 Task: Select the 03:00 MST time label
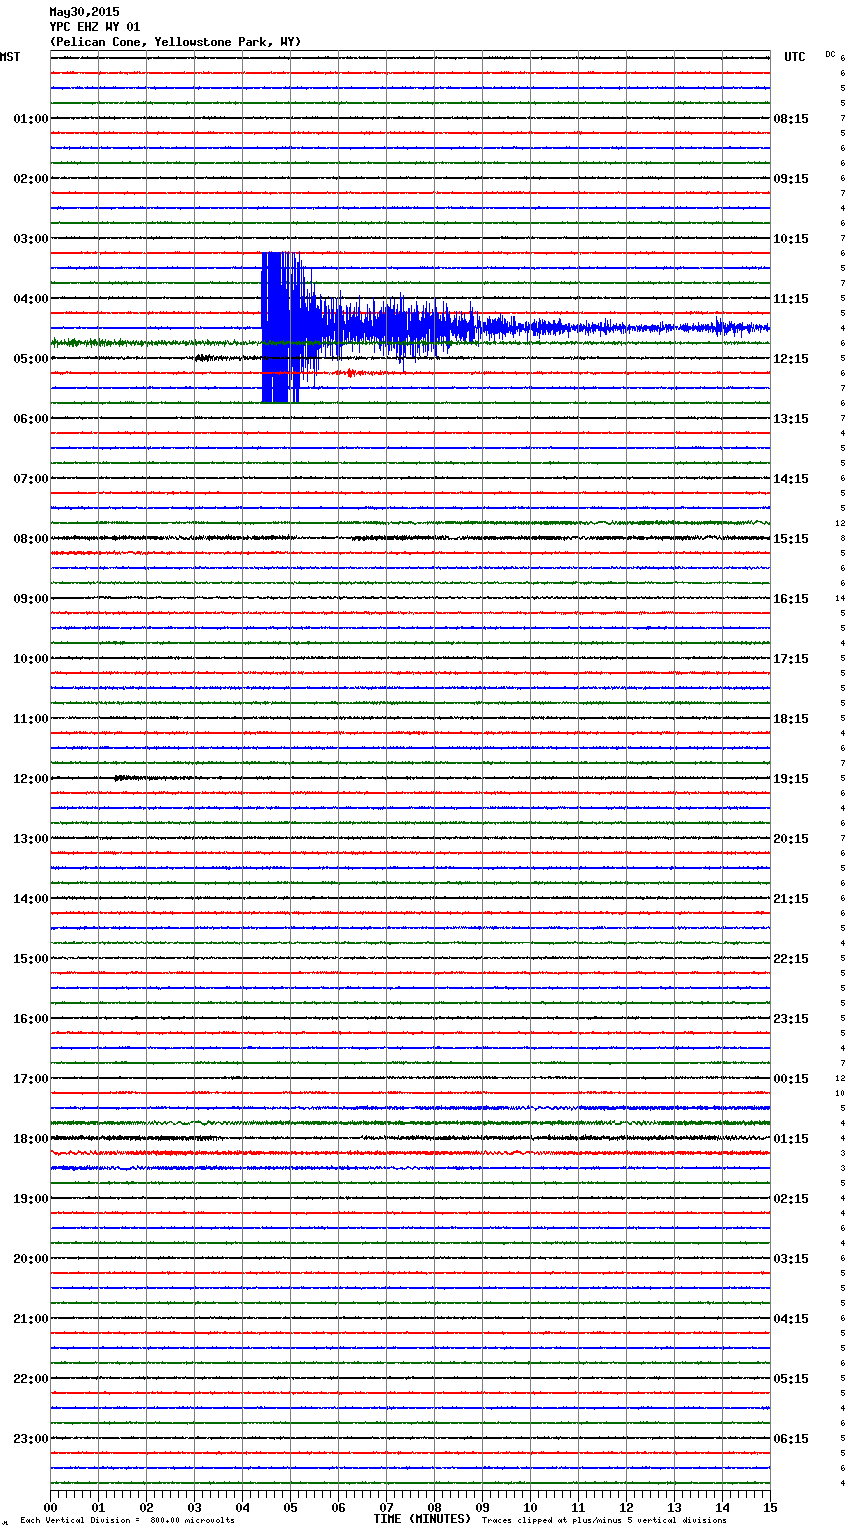click(x=31, y=239)
